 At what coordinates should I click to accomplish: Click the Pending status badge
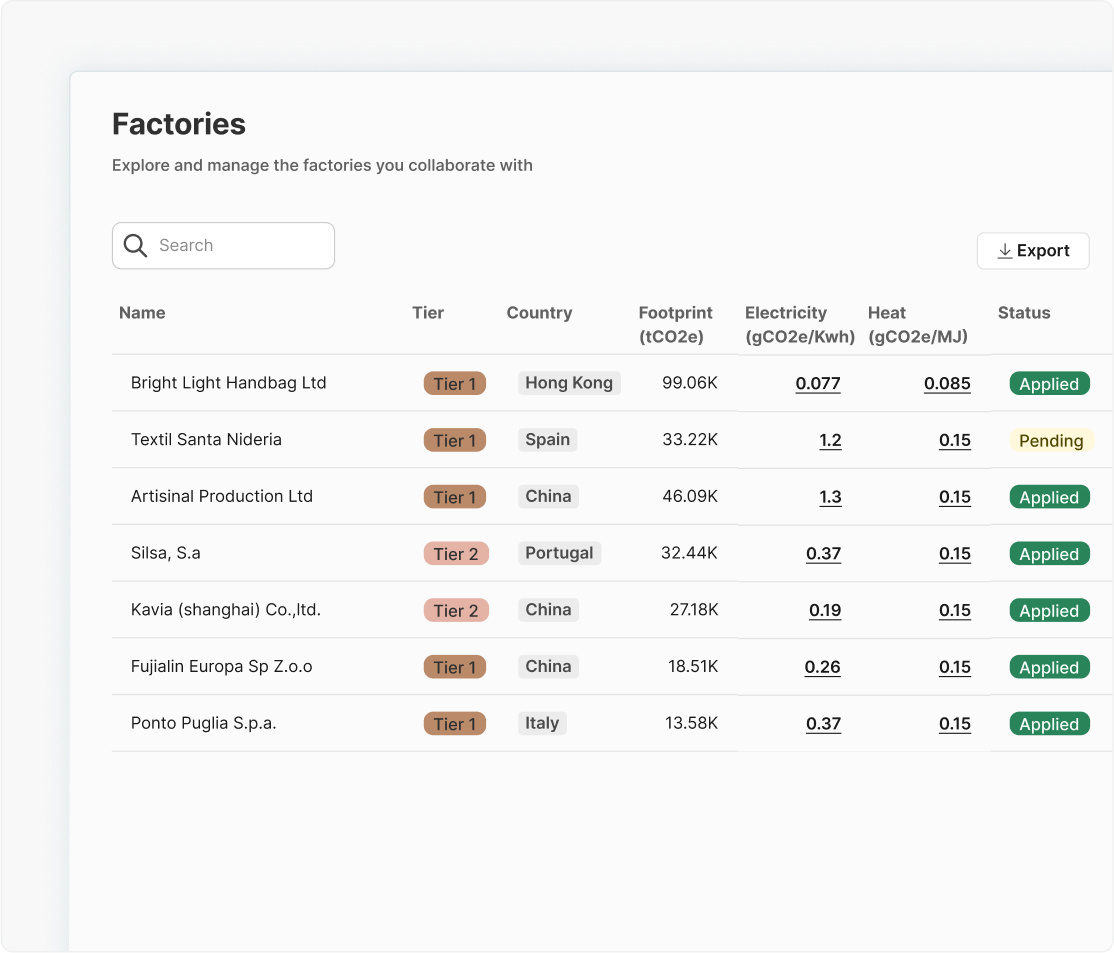1050,441
